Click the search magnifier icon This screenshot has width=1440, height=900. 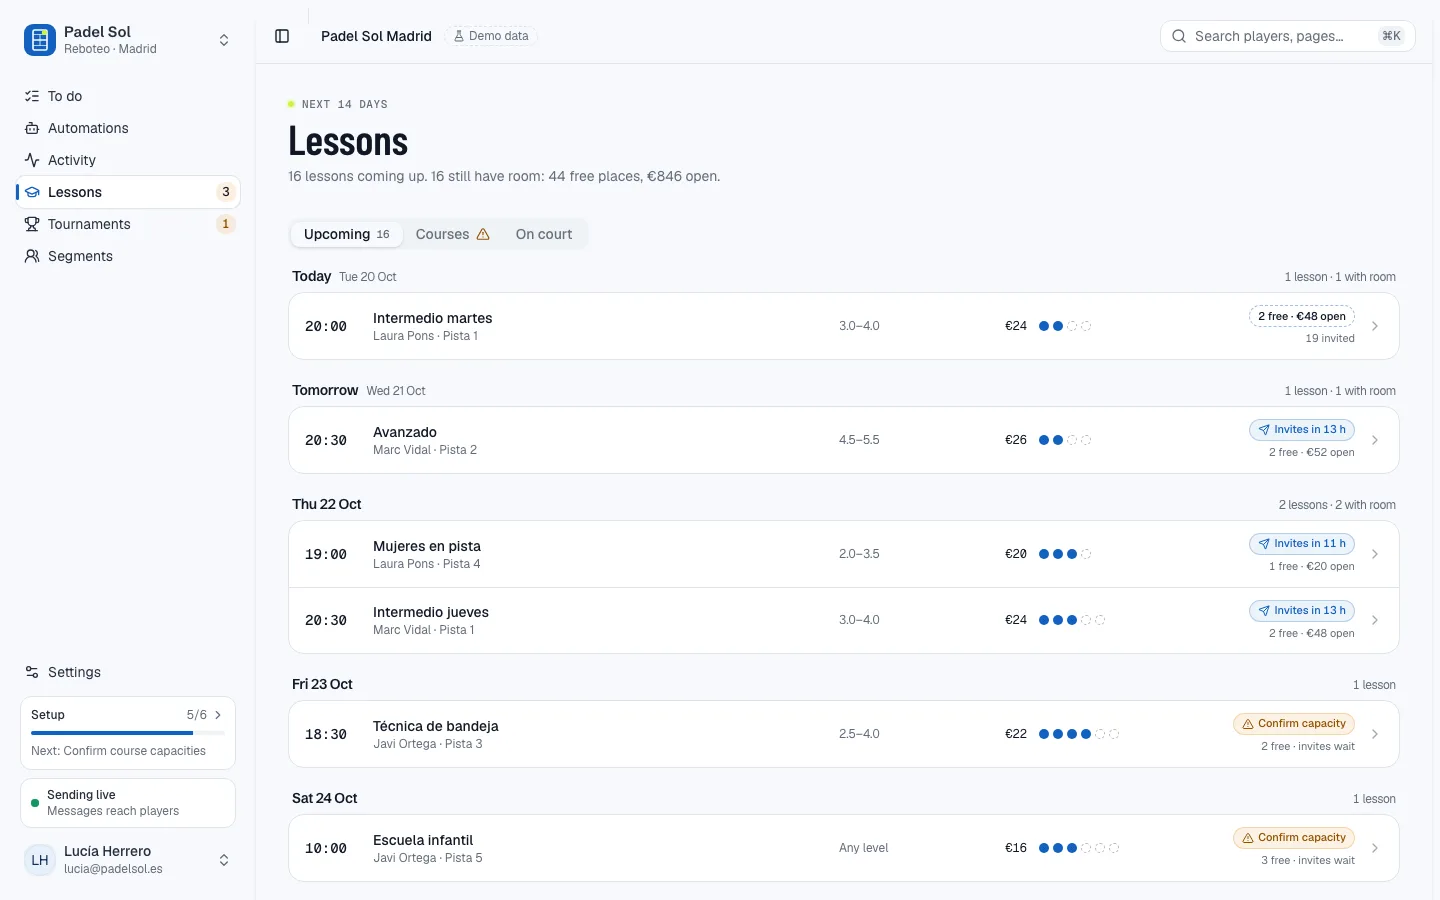[x=1179, y=36]
